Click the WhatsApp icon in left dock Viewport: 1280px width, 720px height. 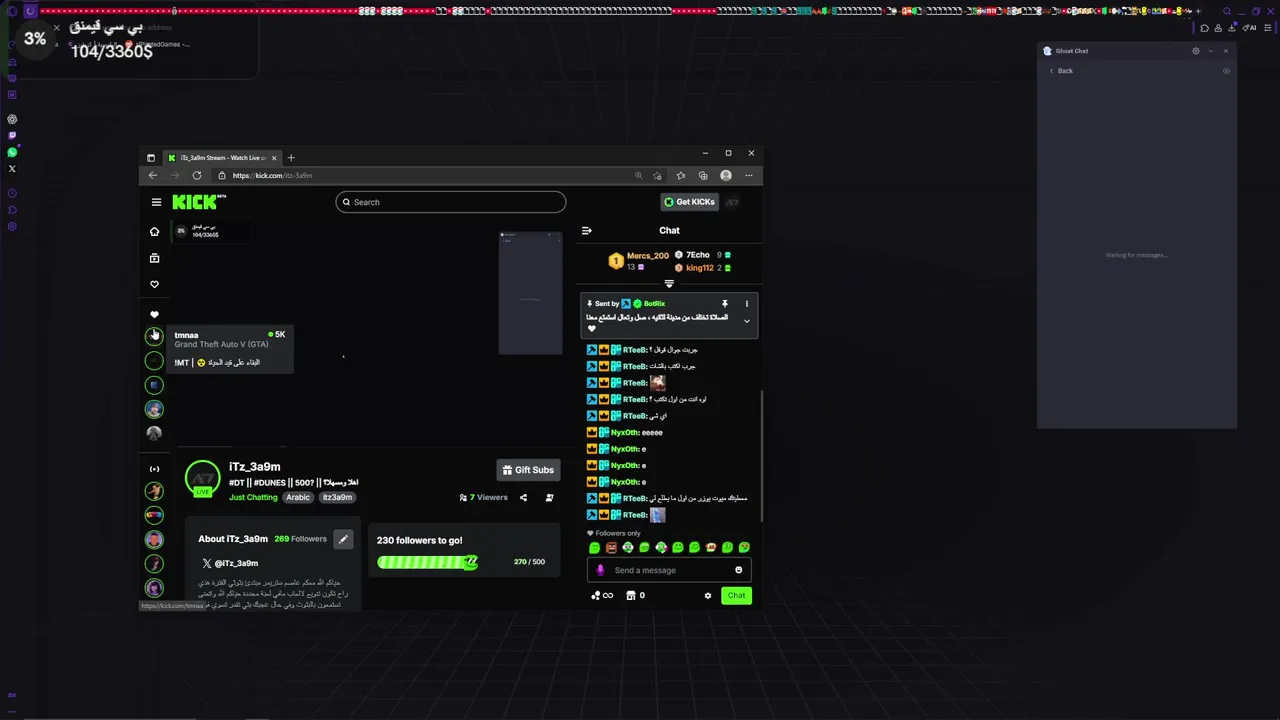[12, 152]
